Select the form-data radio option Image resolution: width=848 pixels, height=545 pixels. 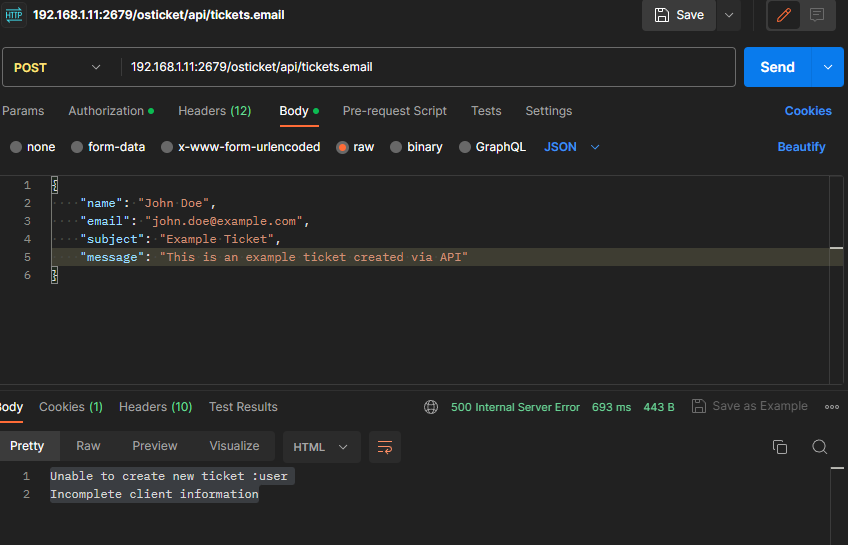[77, 147]
